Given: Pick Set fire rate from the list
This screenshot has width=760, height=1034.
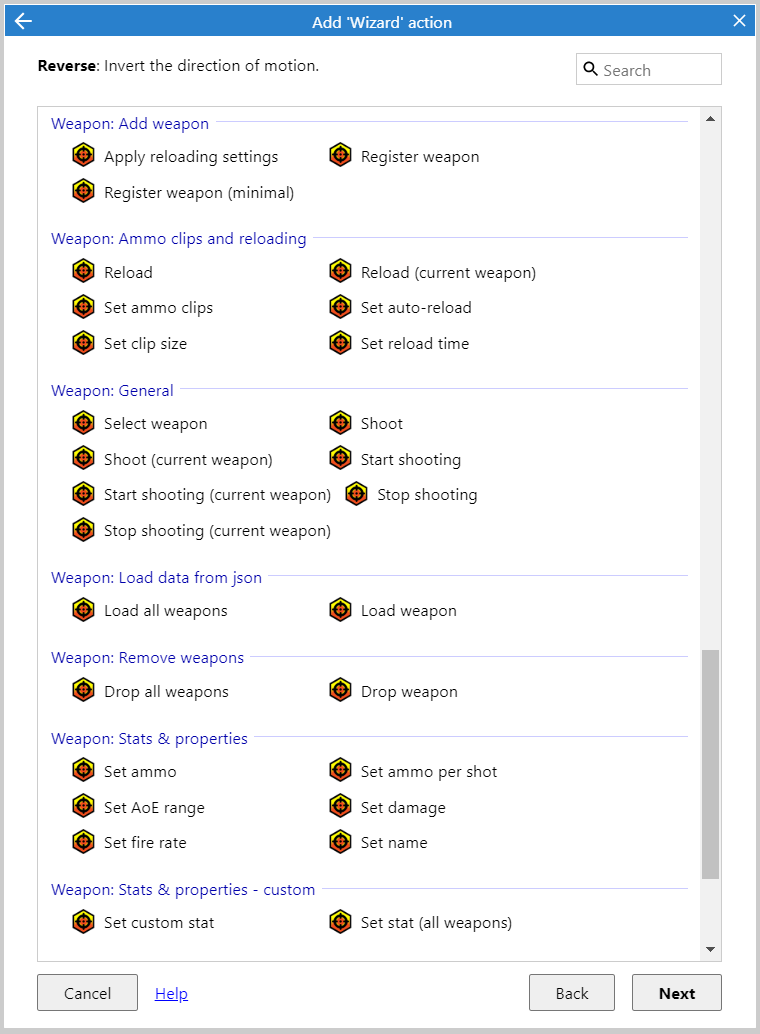Looking at the screenshot, I should (145, 842).
